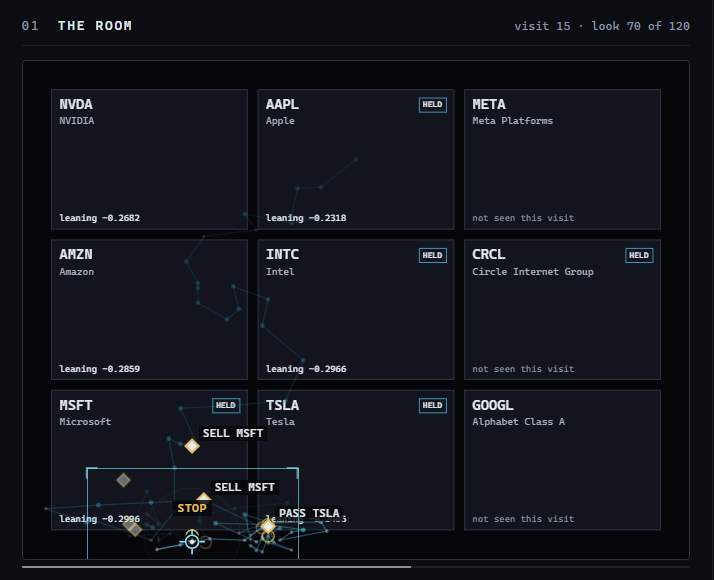
Task: Click the topmost gaze trail dot in the AAPL card
Action: (356, 159)
